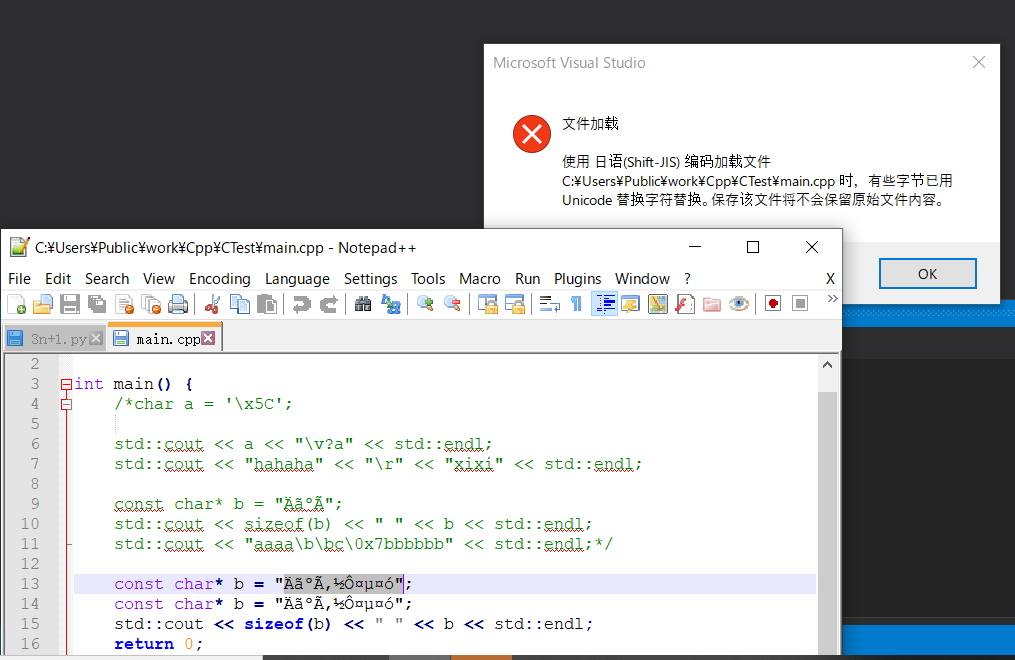Open Find with the binoculars icon
The height and width of the screenshot is (660, 1015).
pos(364,304)
